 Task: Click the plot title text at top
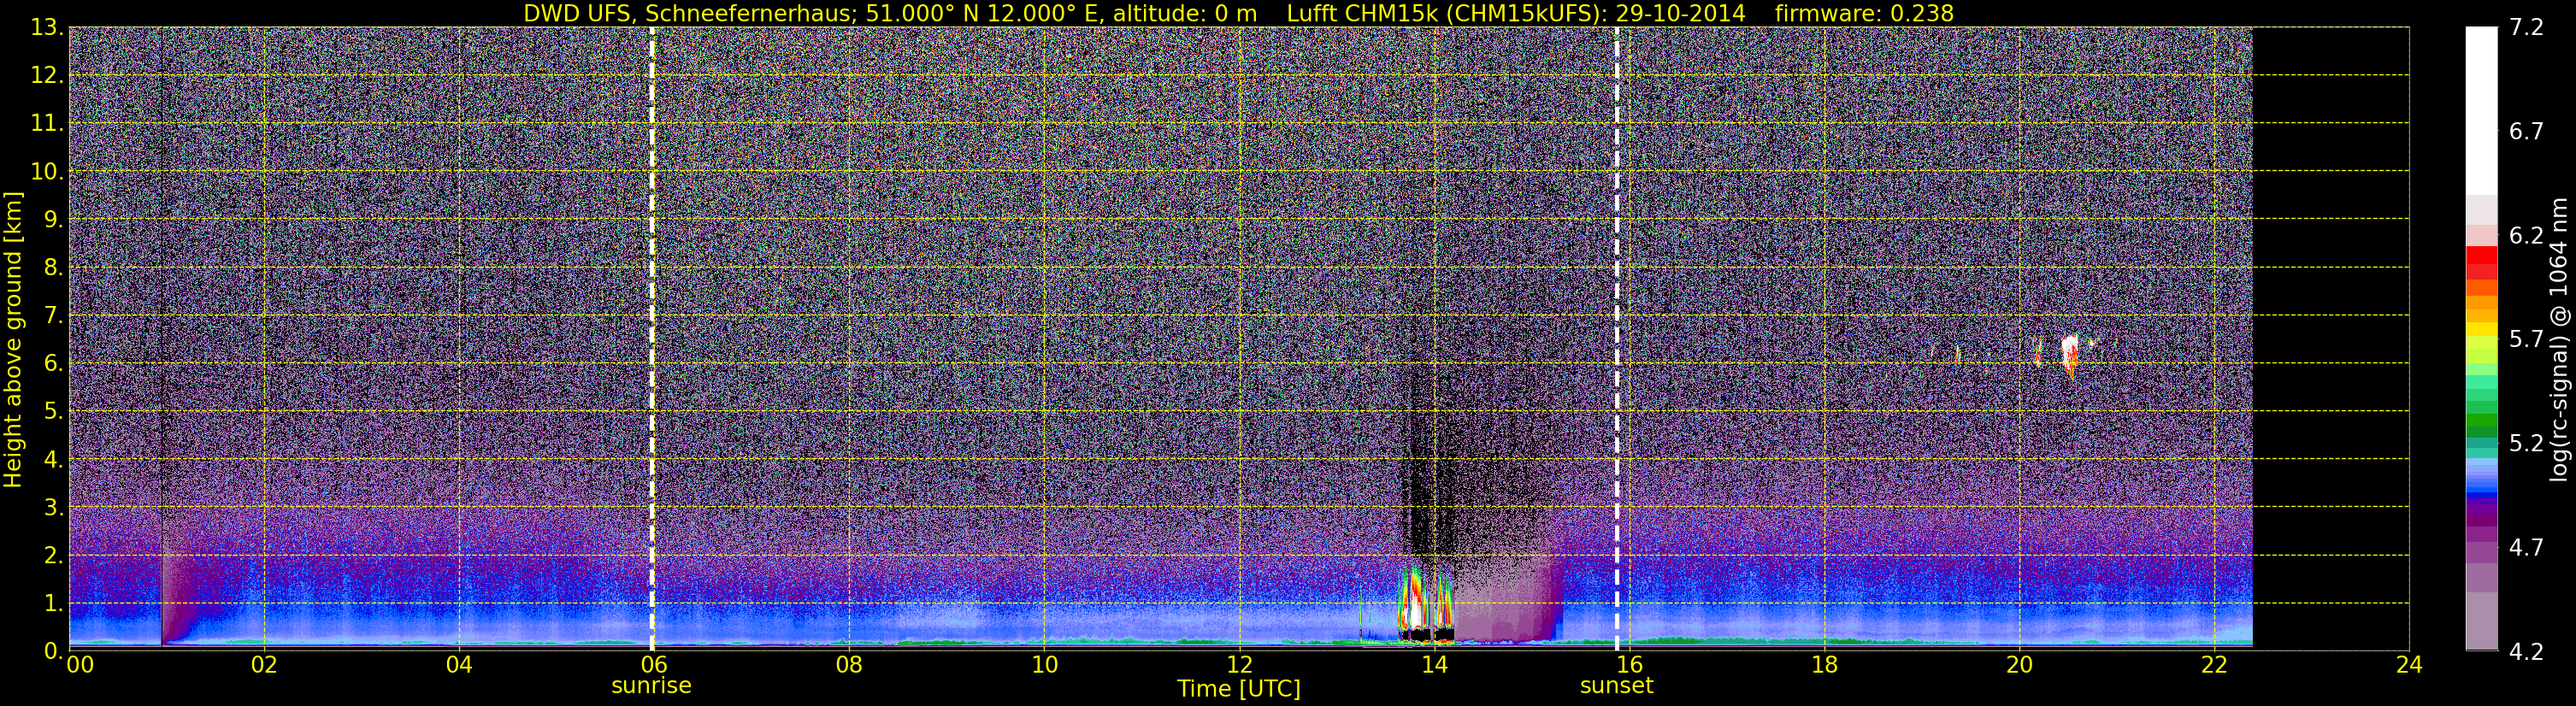tap(1238, 13)
